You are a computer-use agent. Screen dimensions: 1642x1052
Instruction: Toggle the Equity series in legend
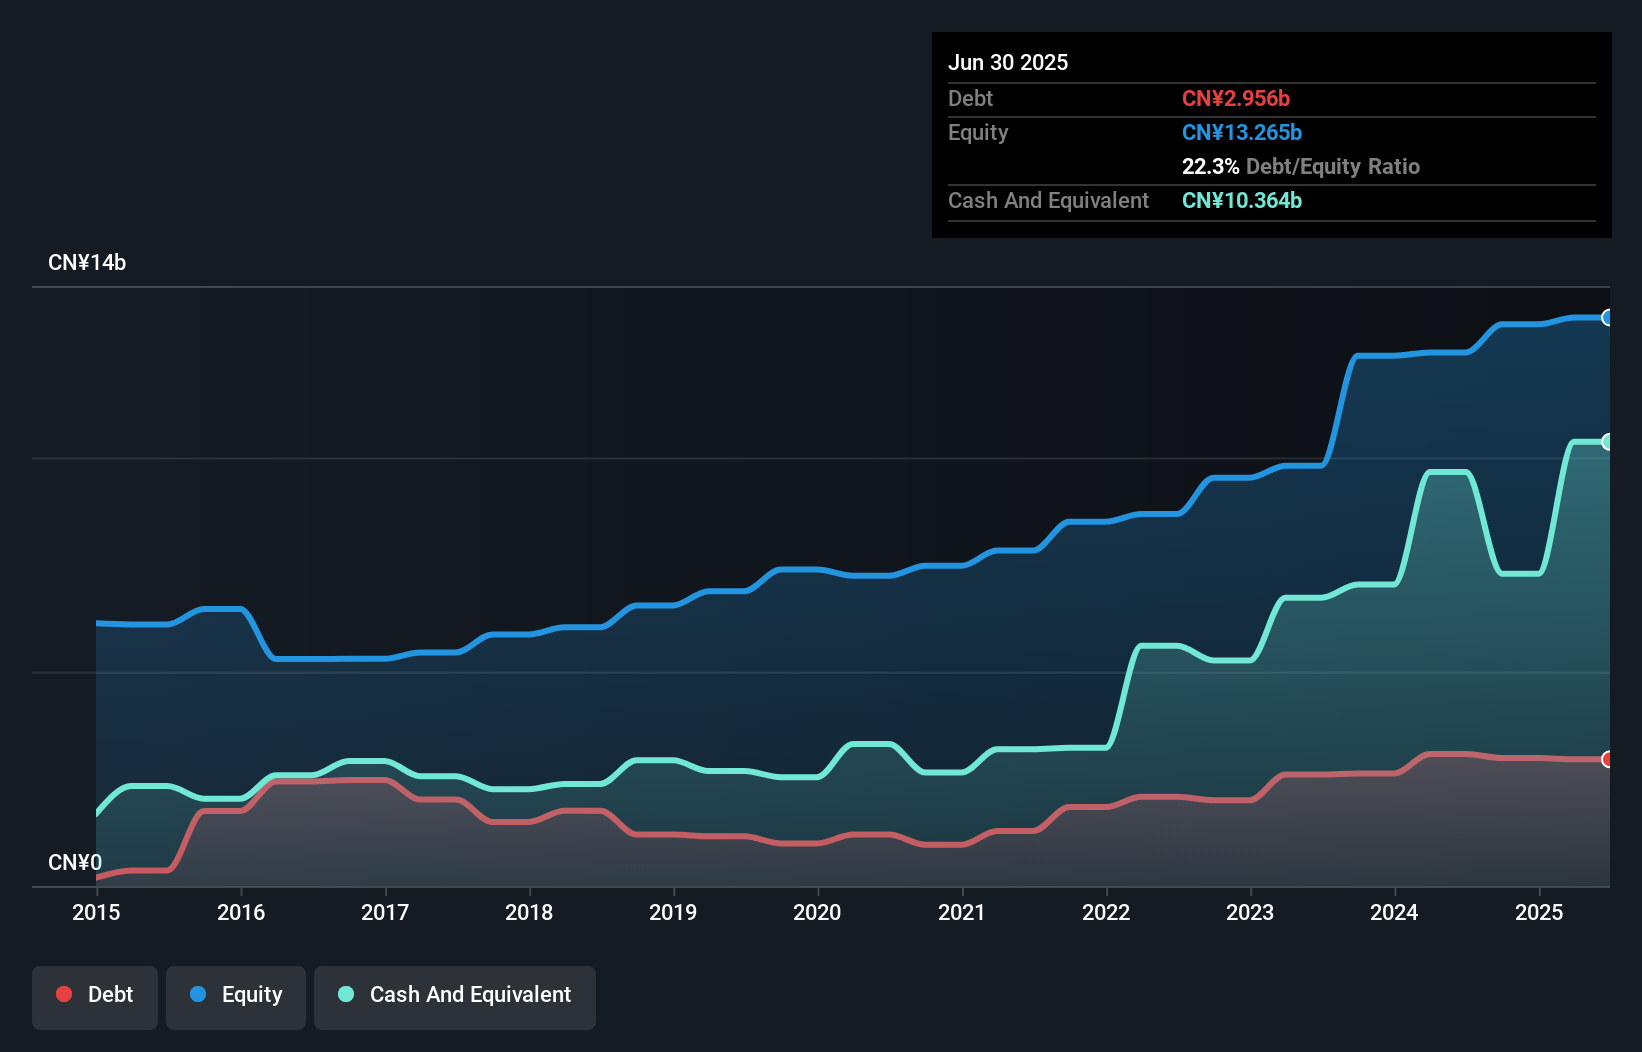[236, 995]
